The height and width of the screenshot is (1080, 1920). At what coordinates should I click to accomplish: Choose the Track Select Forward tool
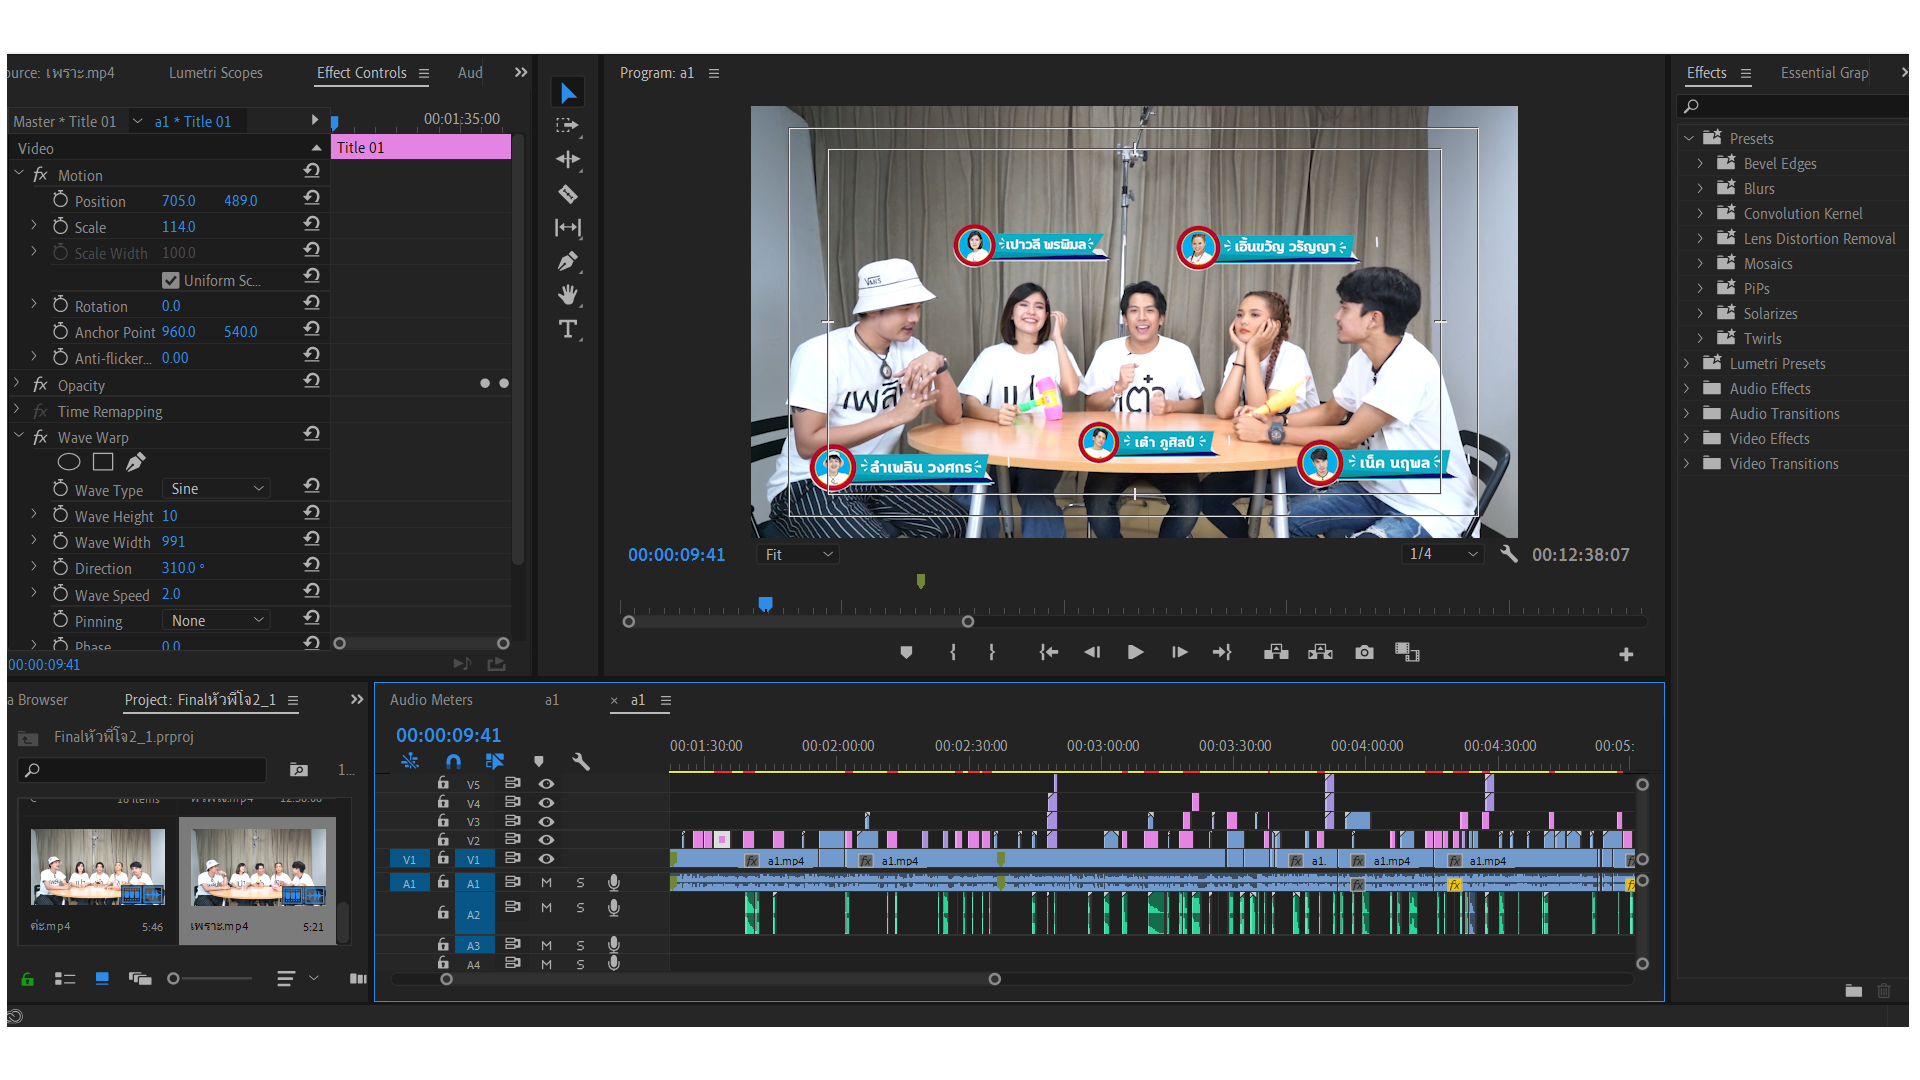[568, 126]
